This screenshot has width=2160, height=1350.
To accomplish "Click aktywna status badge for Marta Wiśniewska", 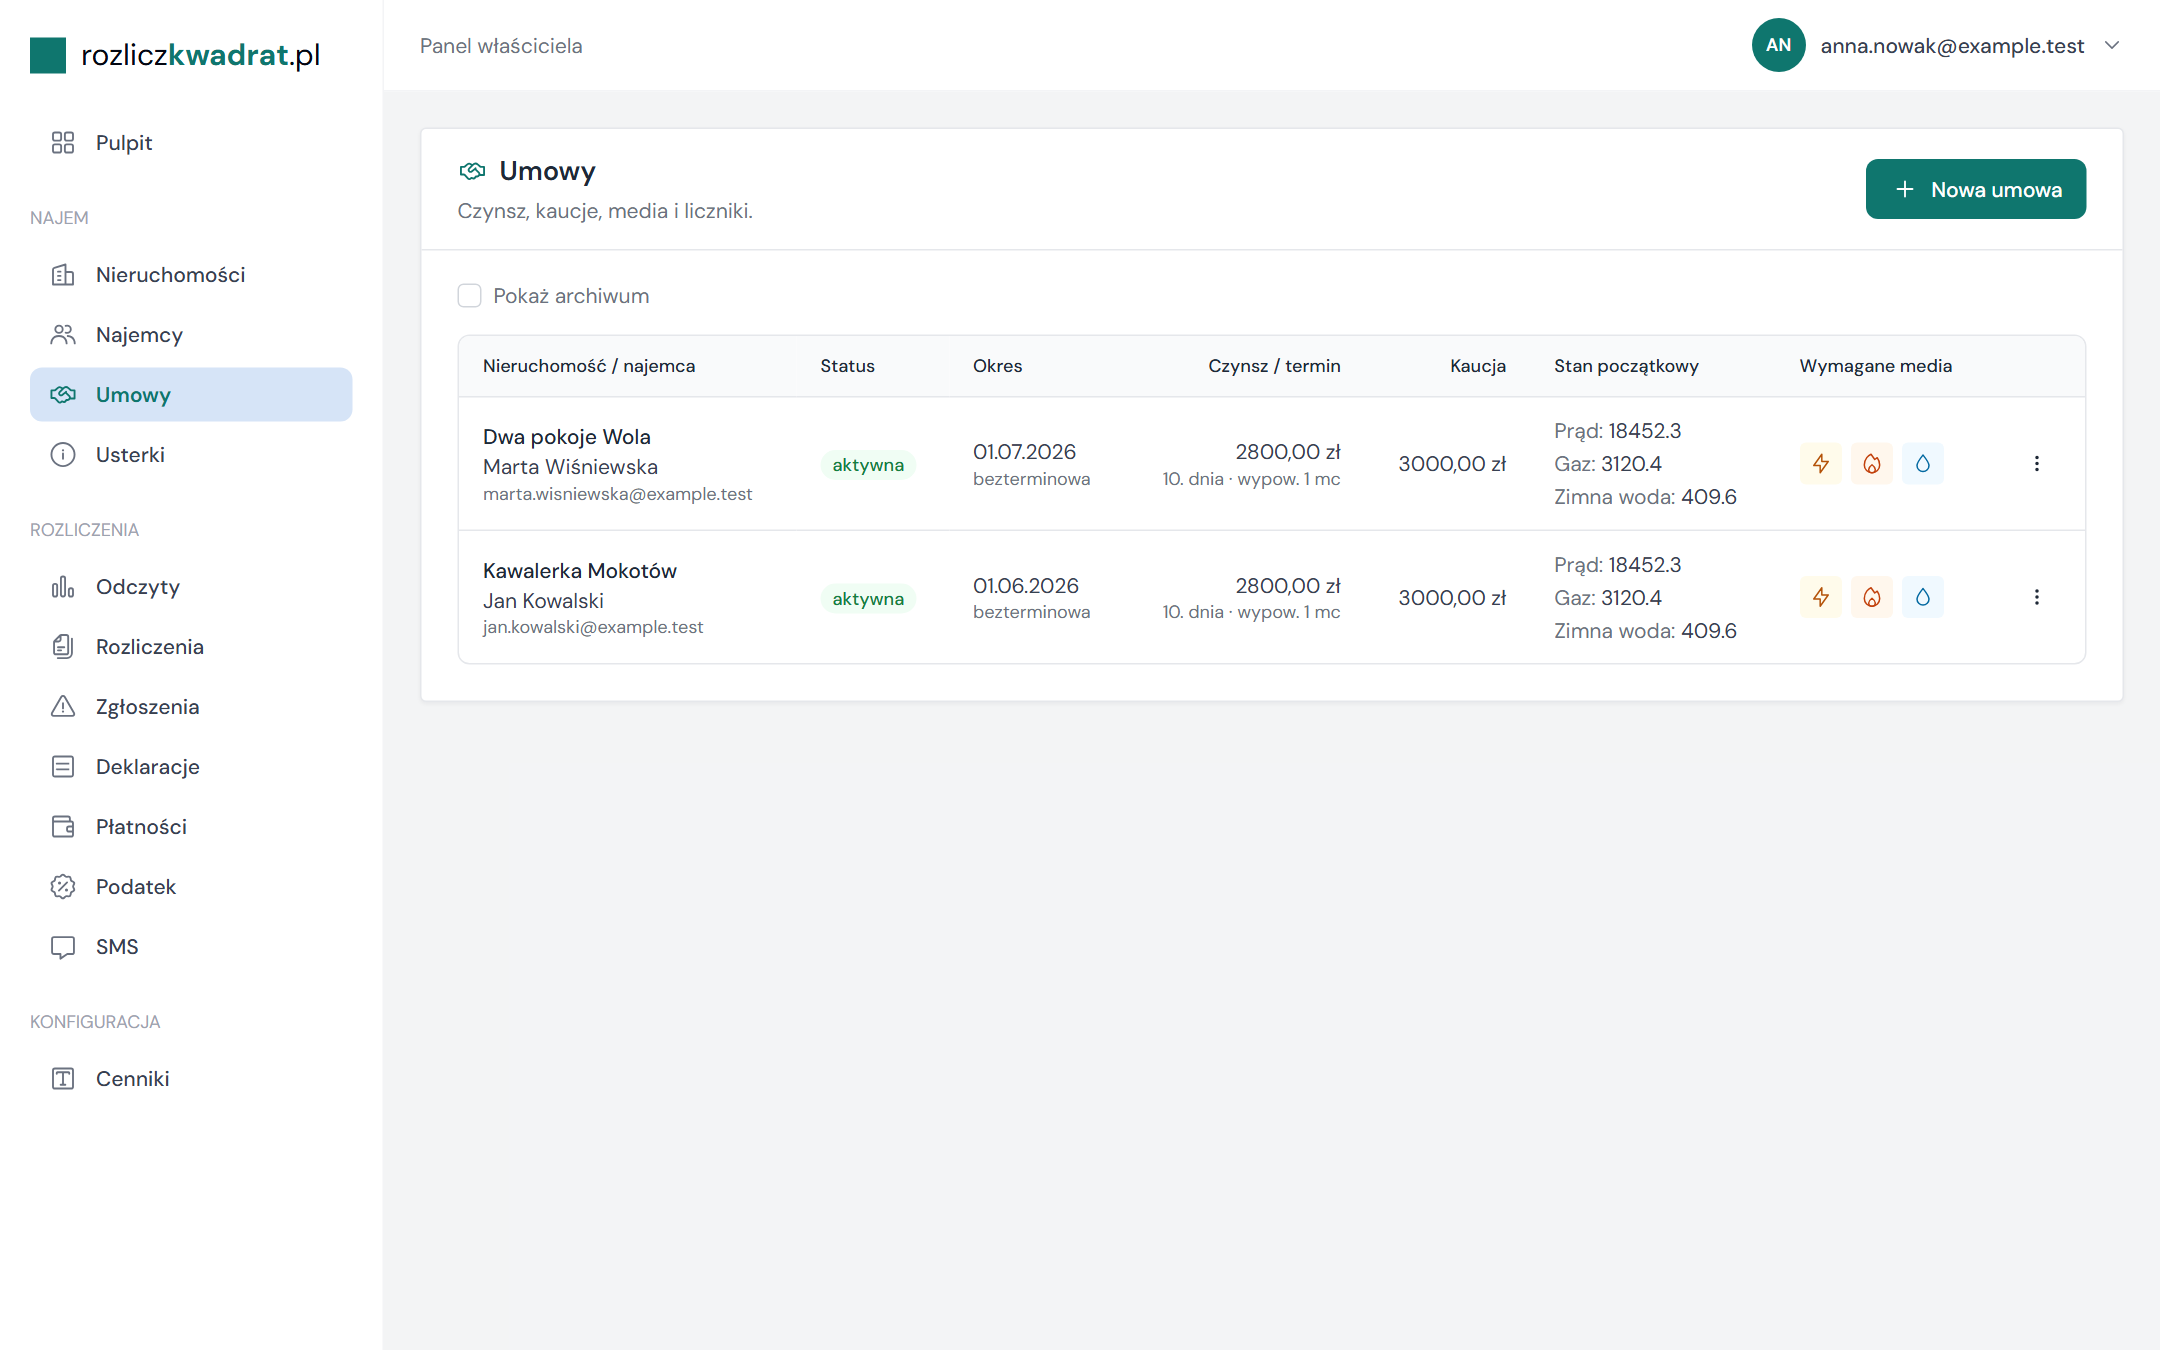I will click(868, 465).
